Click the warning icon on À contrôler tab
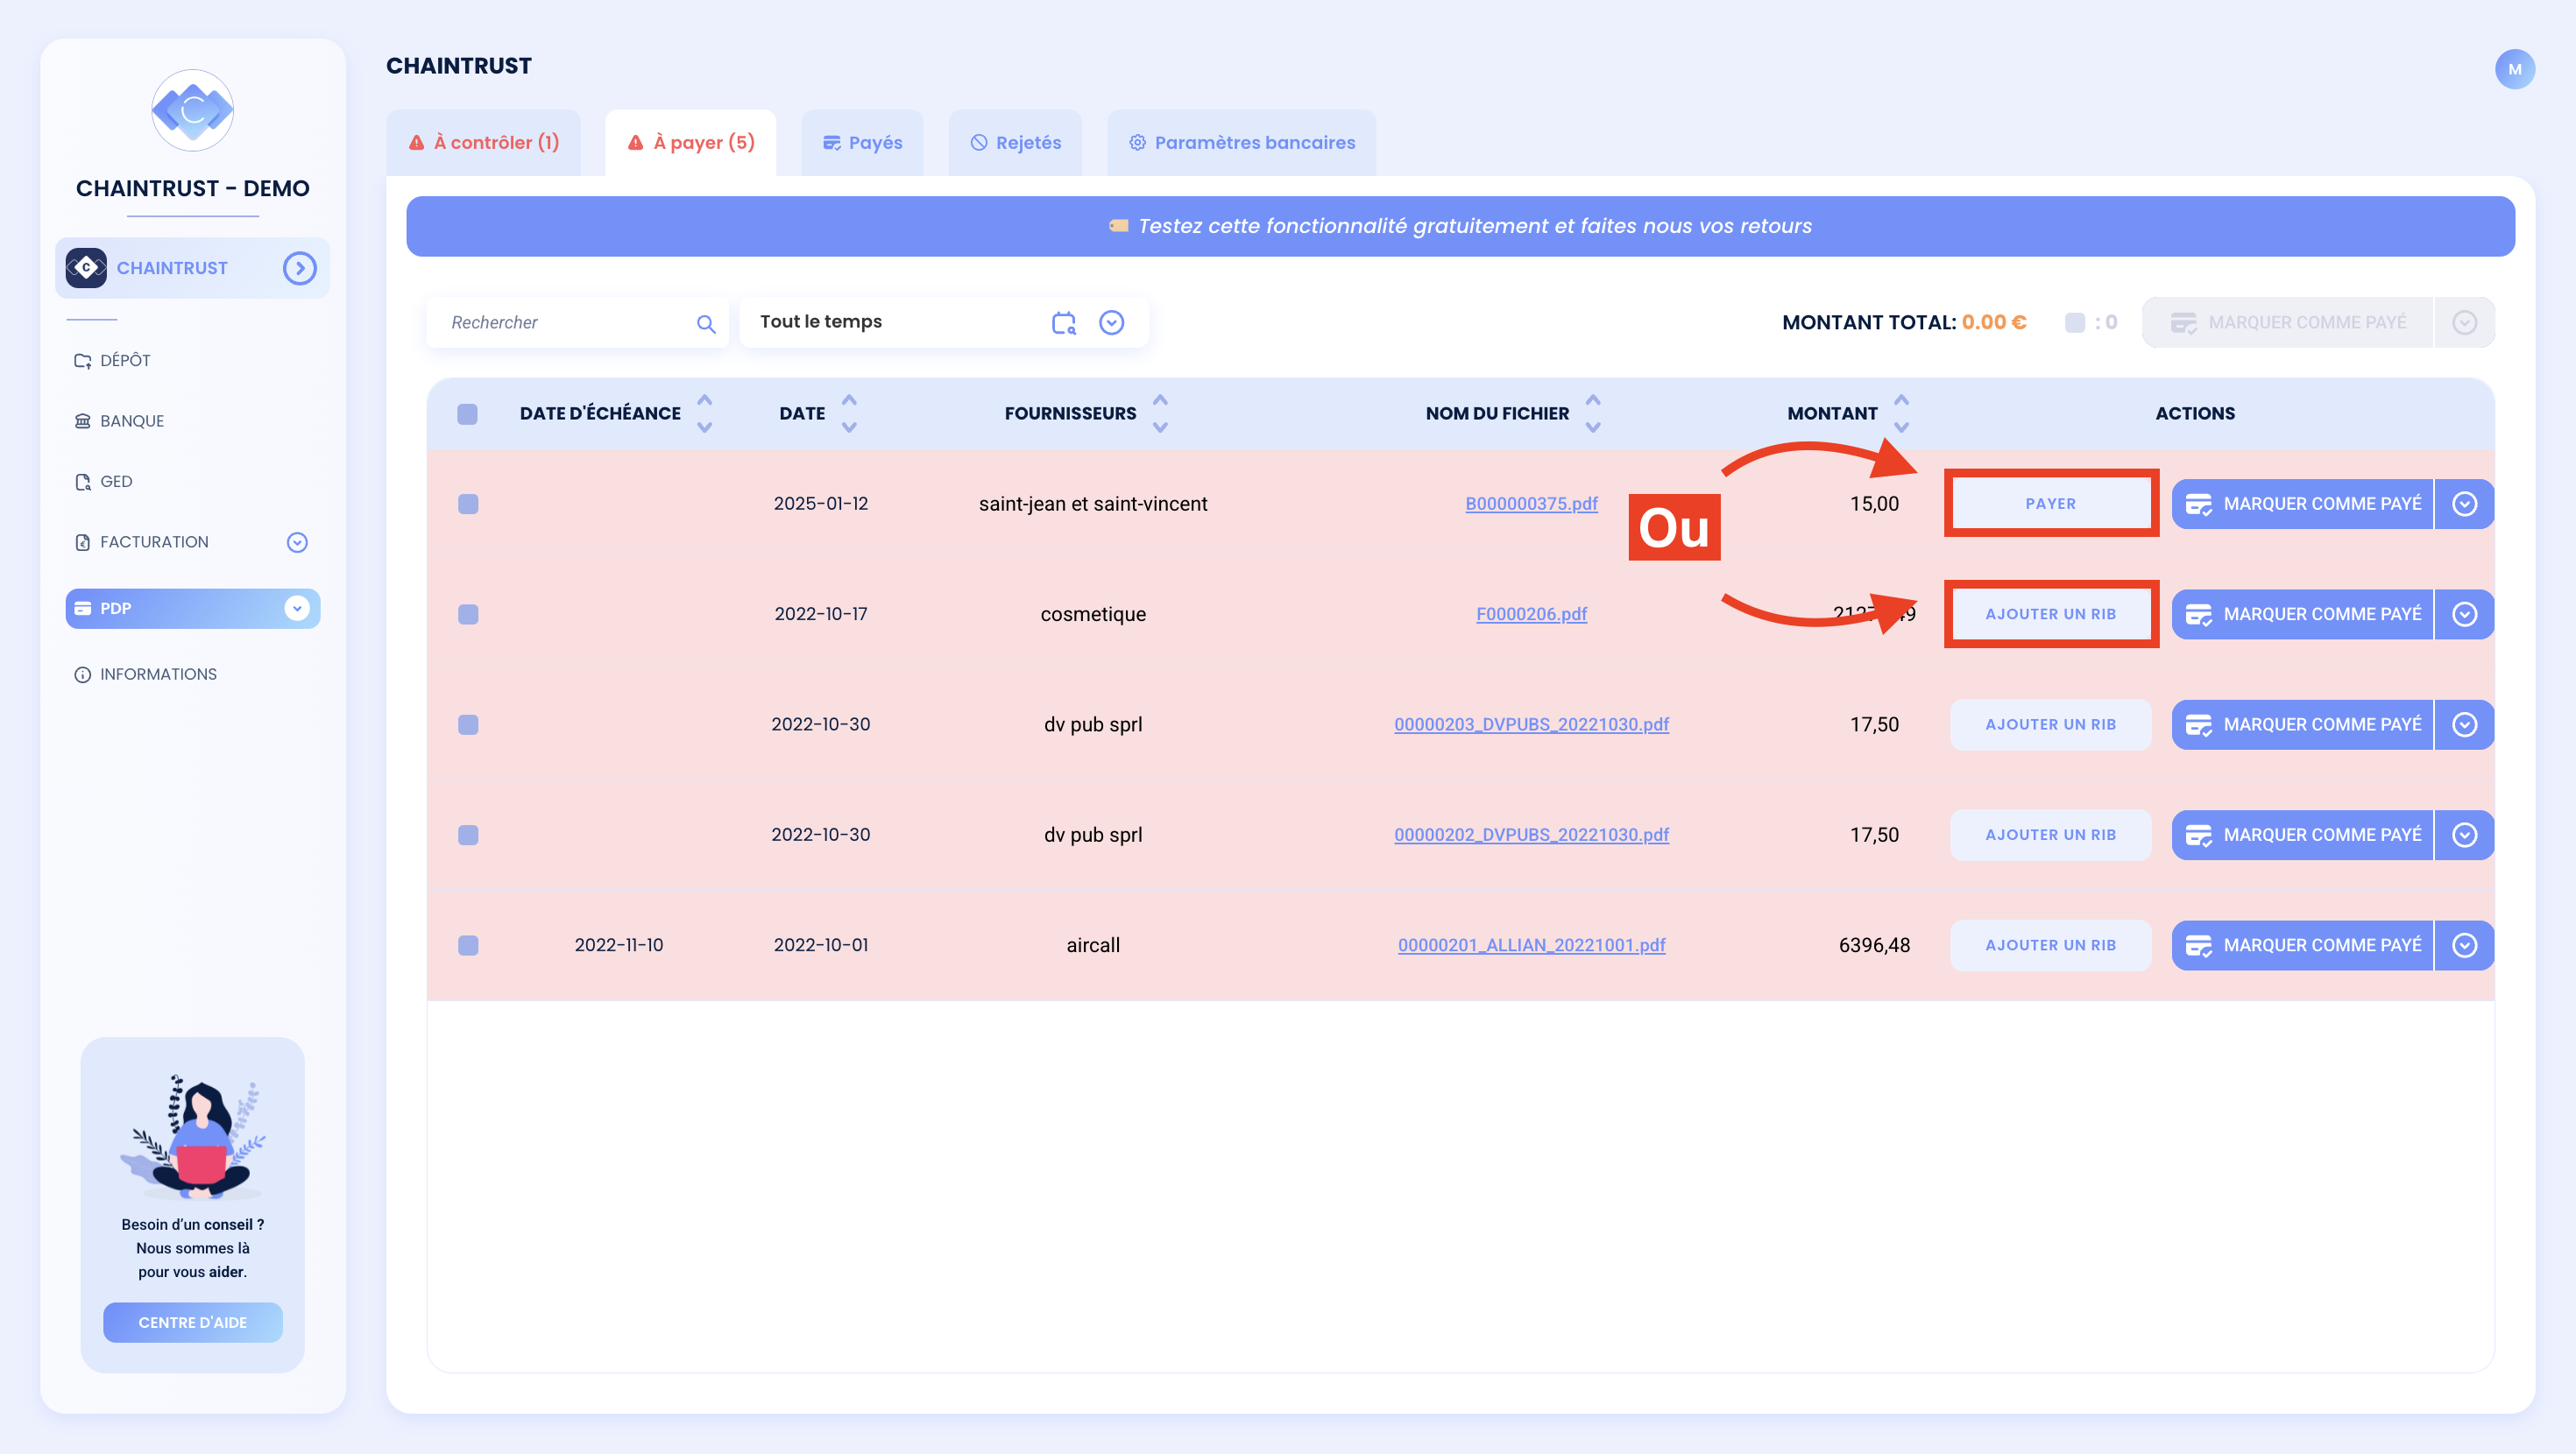This screenshot has width=2576, height=1454. click(x=417, y=143)
